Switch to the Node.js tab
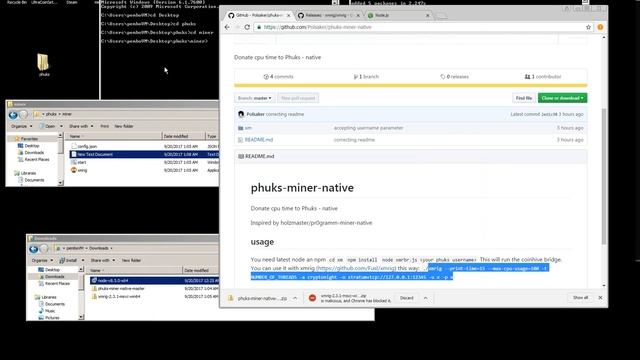This screenshot has width=640, height=360. coord(398,16)
